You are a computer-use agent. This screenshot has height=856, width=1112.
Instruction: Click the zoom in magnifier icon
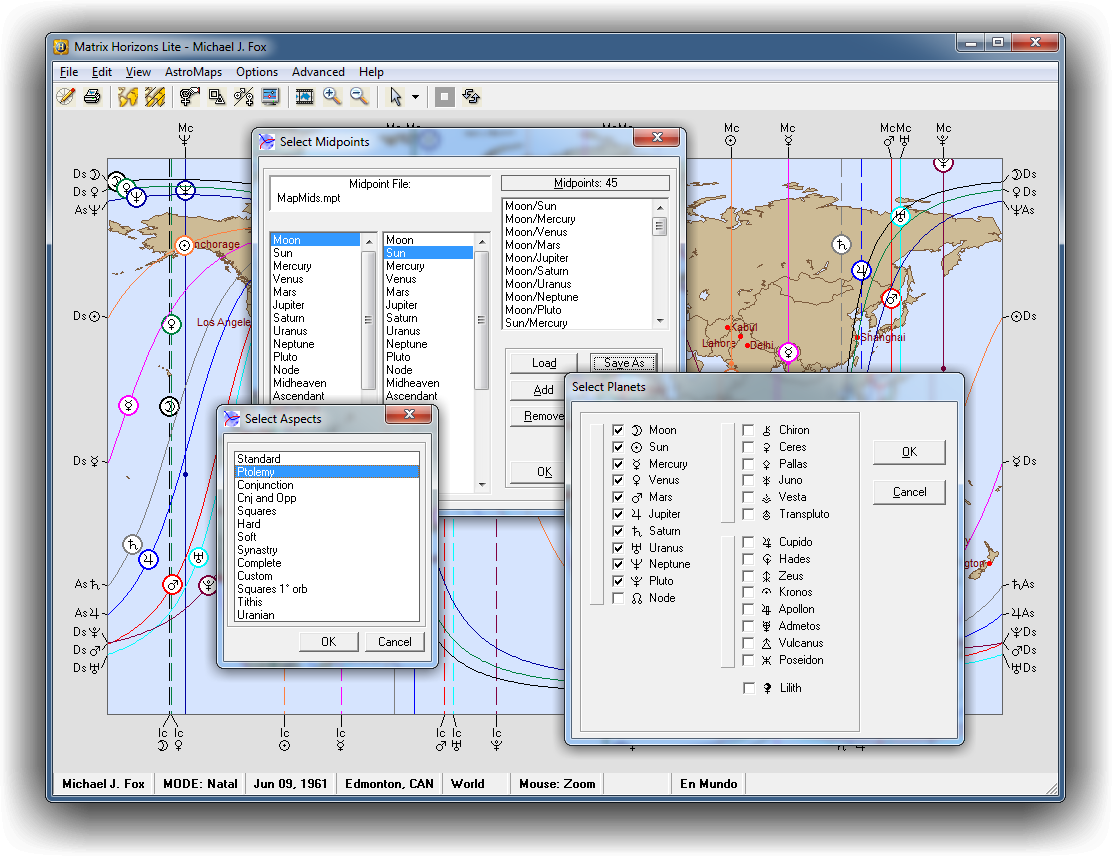[332, 97]
